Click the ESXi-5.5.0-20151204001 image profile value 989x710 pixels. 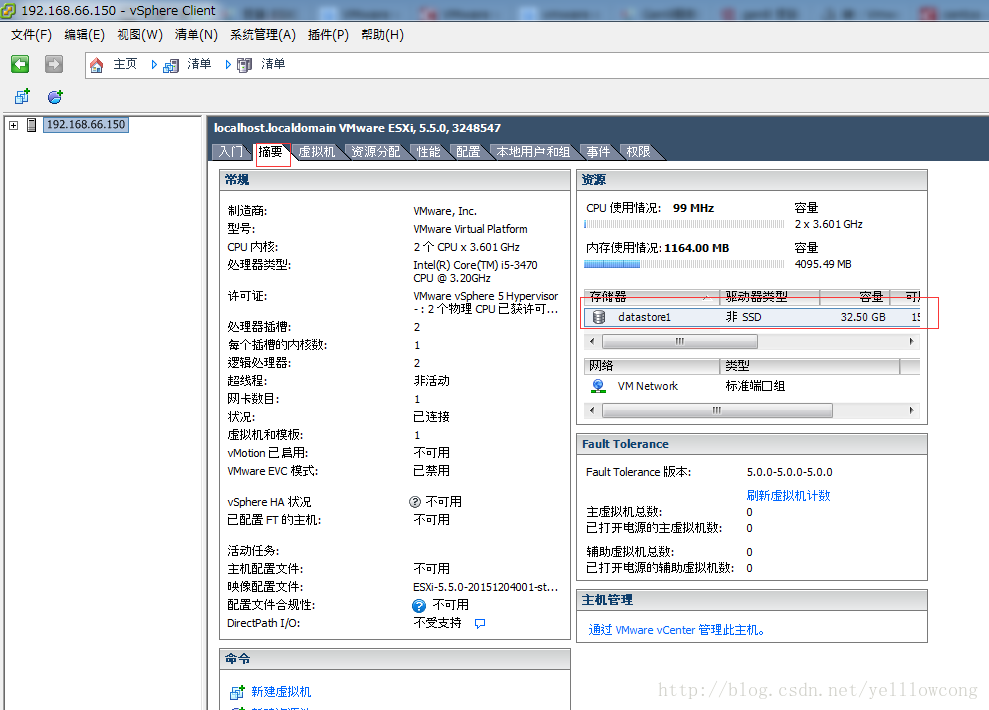tap(486, 587)
